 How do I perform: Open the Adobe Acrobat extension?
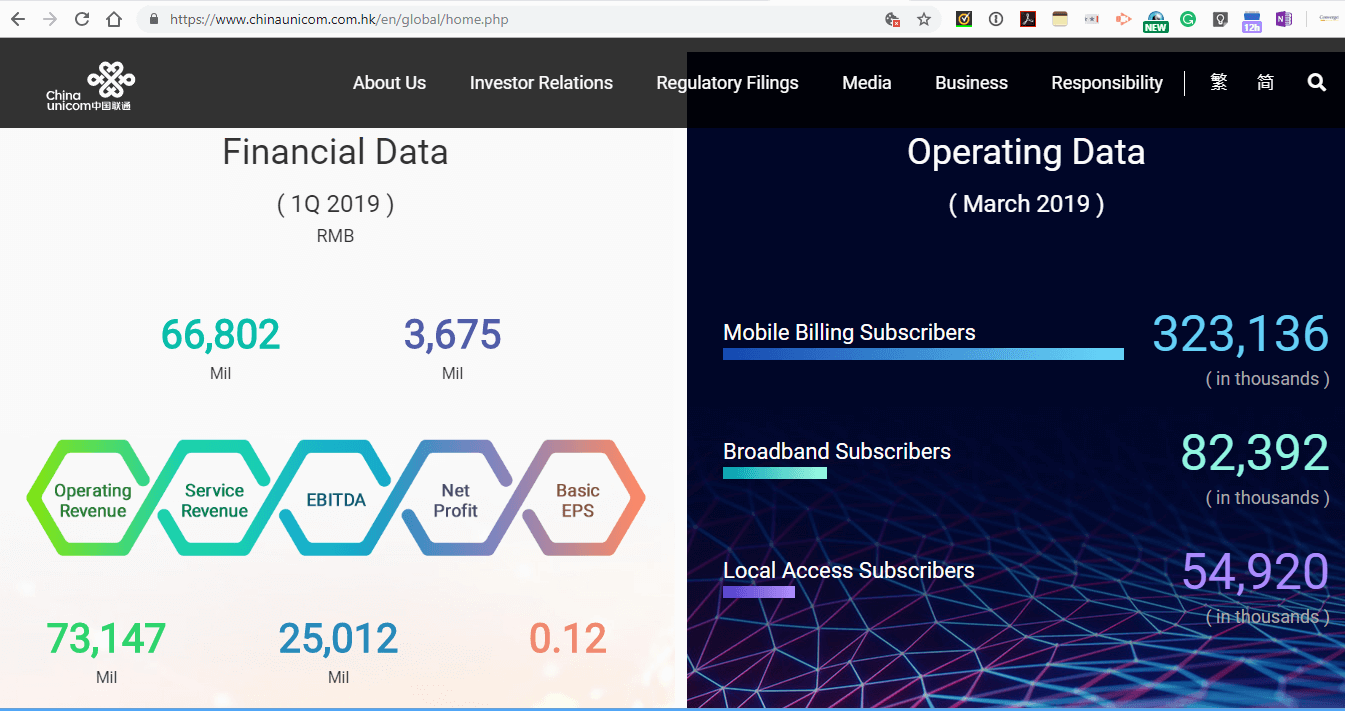(x=1028, y=19)
